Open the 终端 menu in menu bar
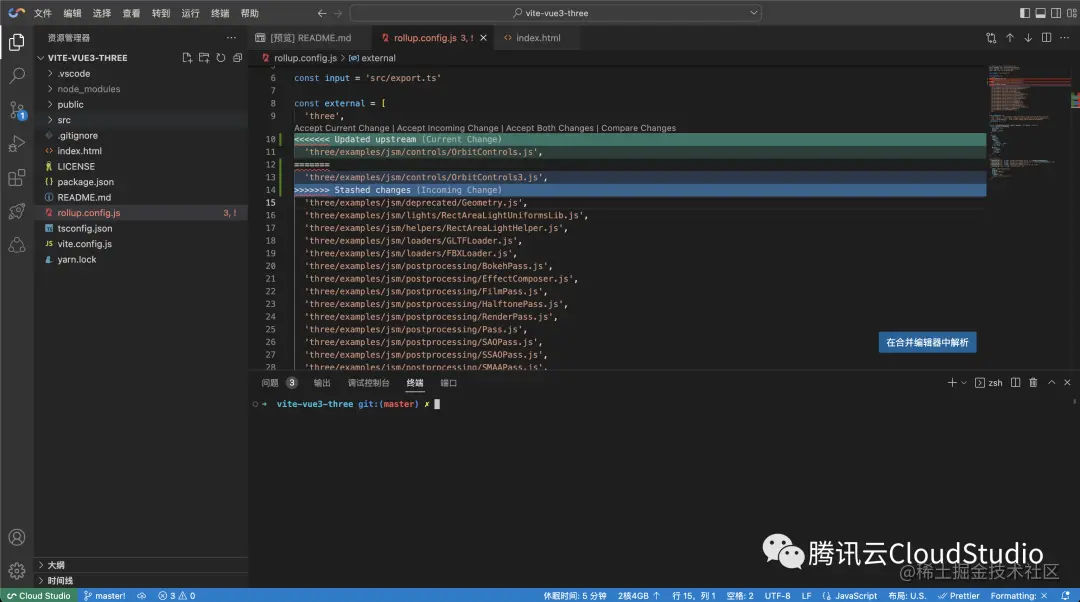This screenshot has width=1080, height=602. (220, 13)
